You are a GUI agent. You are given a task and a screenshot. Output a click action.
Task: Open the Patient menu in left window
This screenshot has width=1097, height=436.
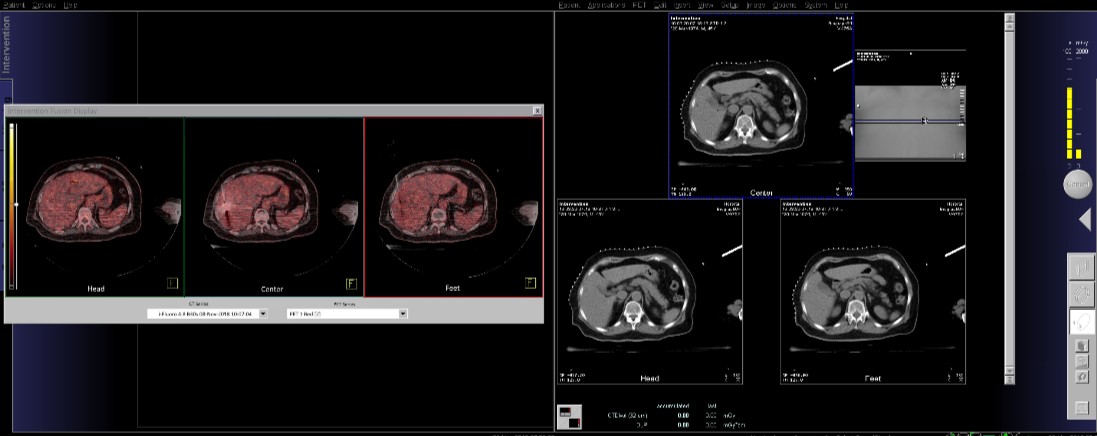[x=13, y=5]
